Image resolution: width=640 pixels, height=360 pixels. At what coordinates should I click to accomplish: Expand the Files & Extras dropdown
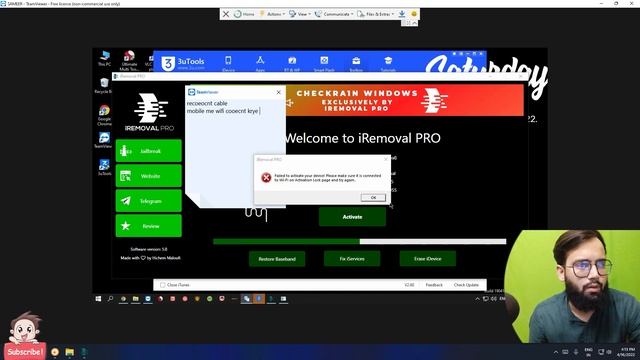pyautogui.click(x=376, y=14)
